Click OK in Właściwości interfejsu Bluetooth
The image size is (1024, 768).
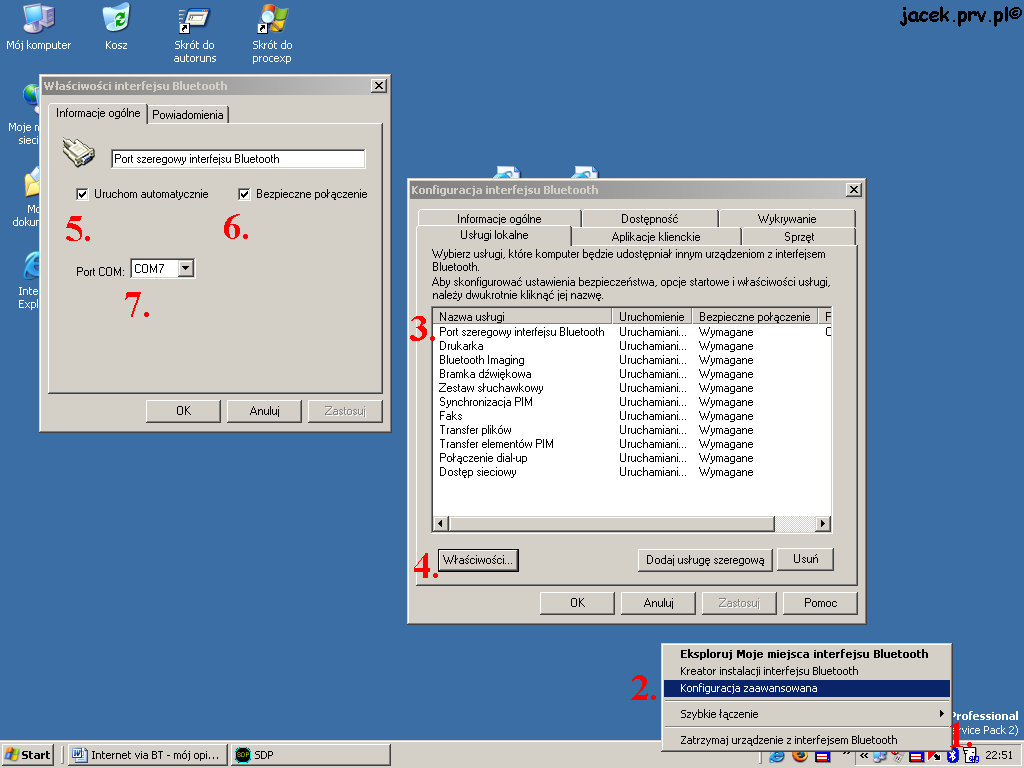click(184, 411)
